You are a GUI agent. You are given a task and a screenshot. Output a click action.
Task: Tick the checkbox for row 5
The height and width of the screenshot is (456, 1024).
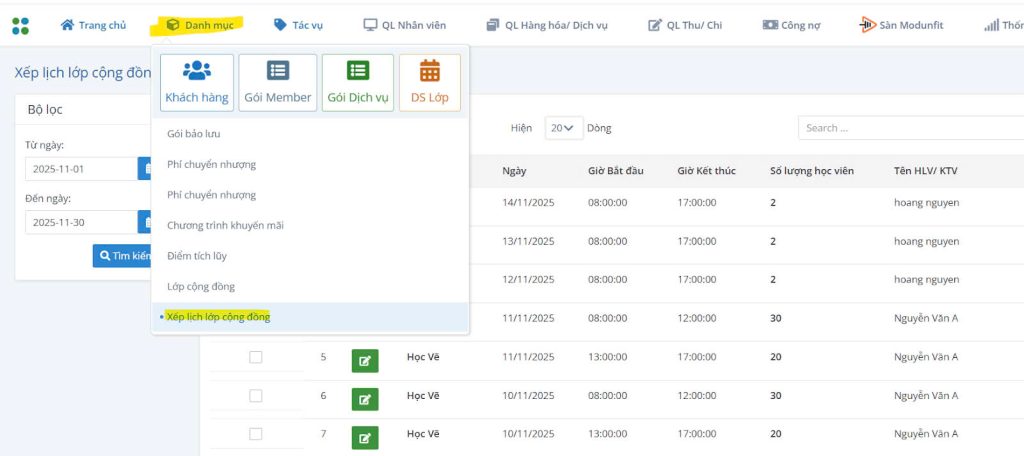(x=255, y=357)
